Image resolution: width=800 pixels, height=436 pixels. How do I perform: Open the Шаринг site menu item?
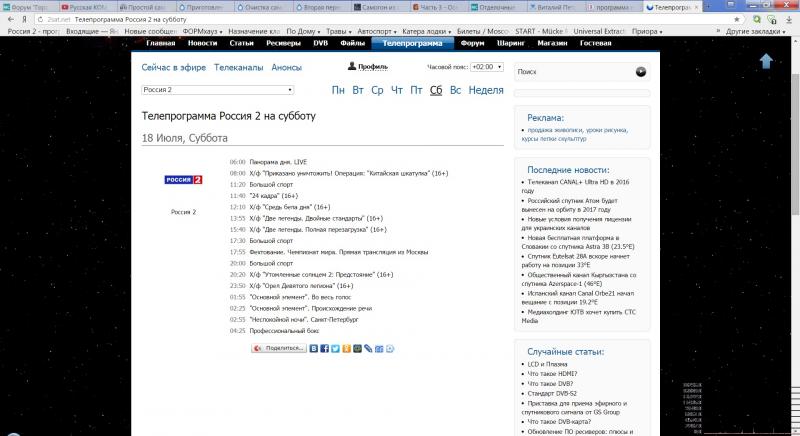[x=511, y=43]
